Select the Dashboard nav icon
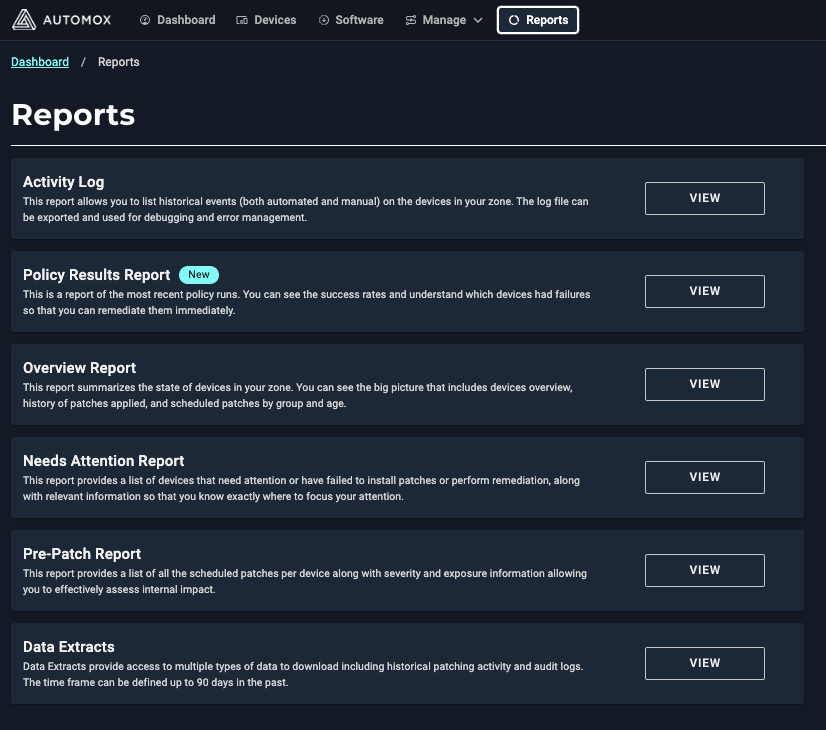Screen dimensions: 826x730 [146, 19]
